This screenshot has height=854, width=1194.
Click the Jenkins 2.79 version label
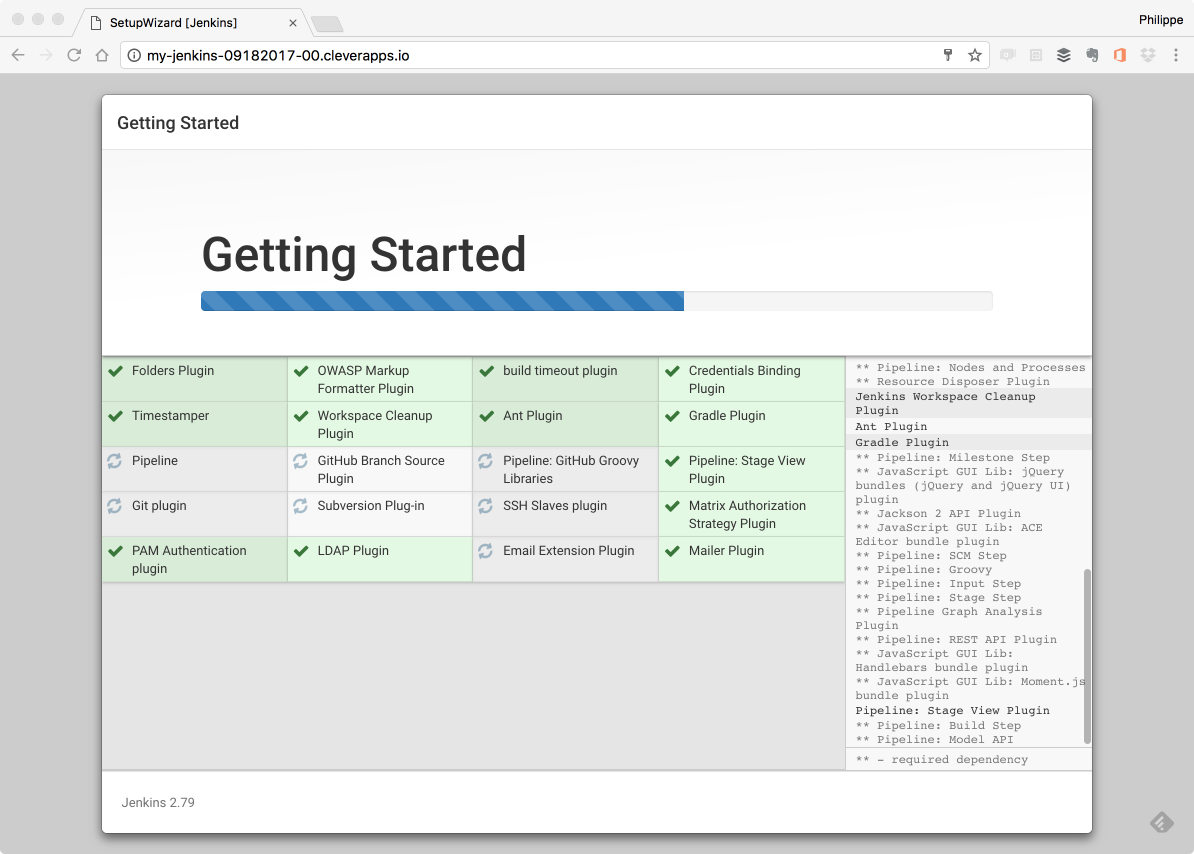(157, 802)
